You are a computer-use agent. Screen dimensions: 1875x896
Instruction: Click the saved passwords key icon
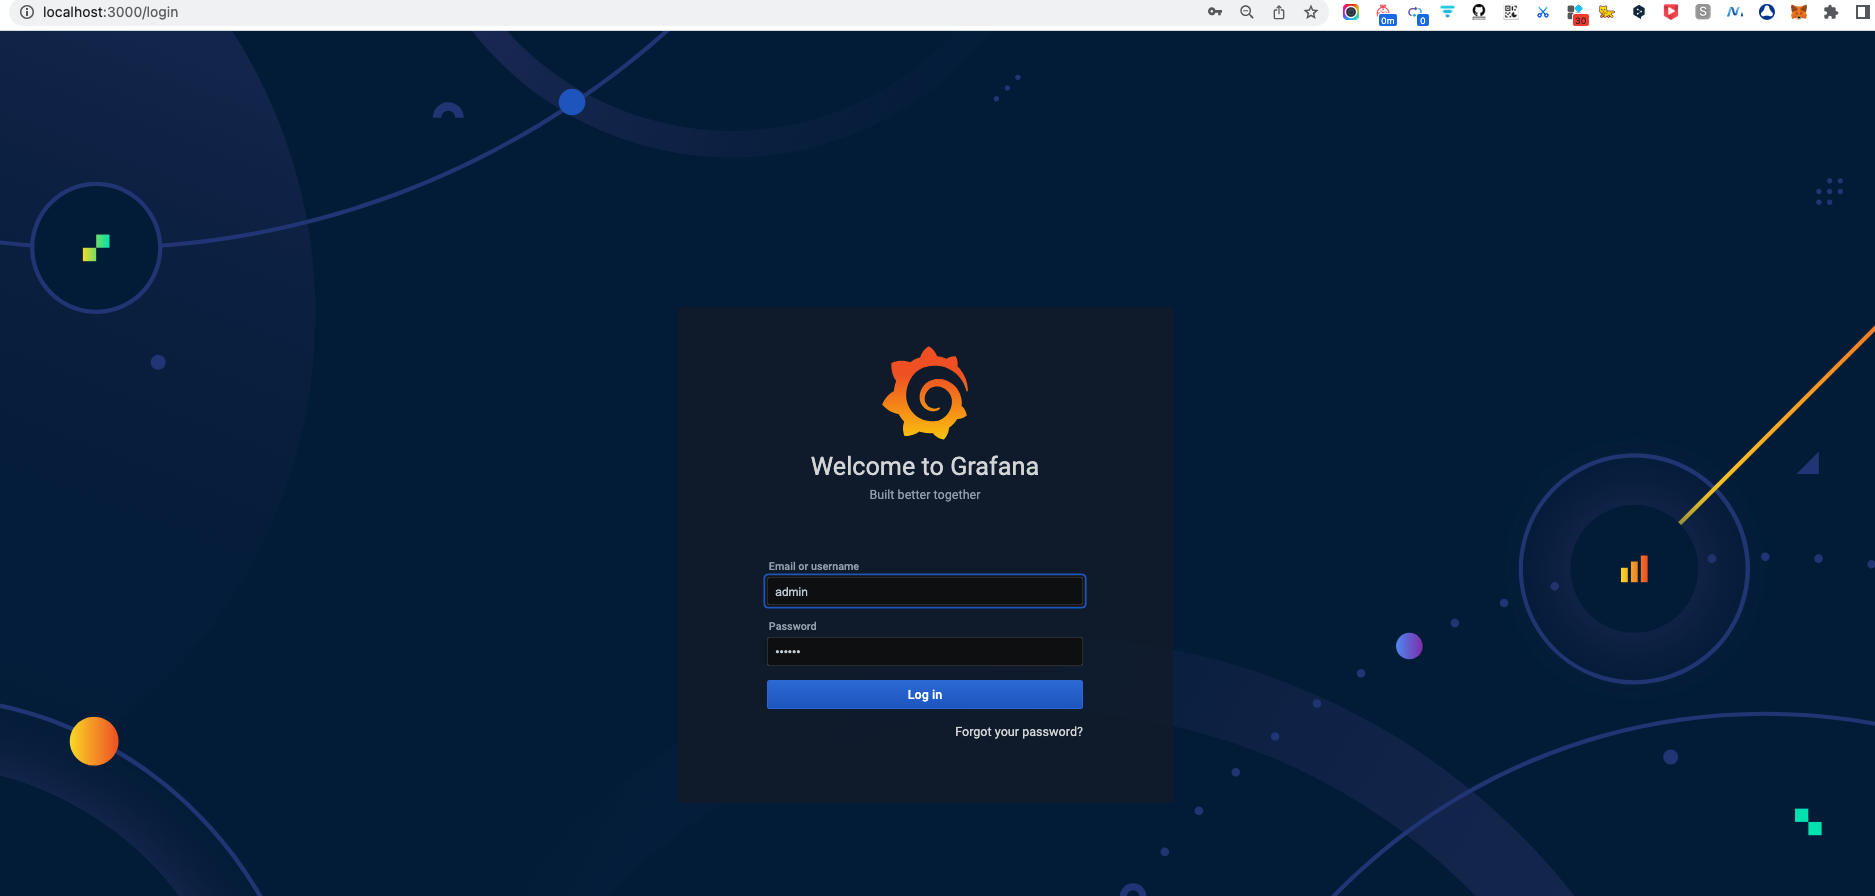[1215, 12]
